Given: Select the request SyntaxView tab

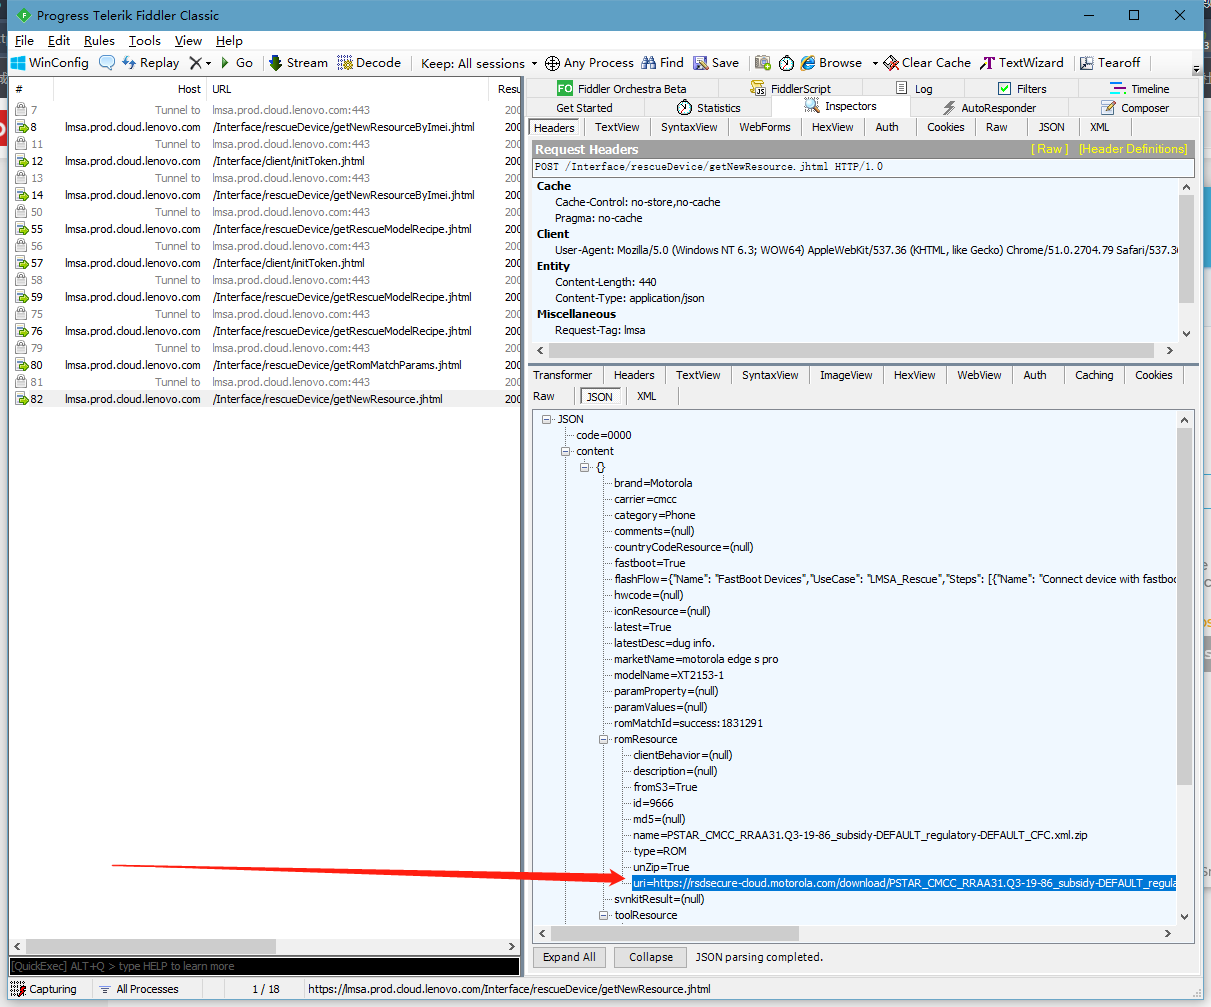Looking at the screenshot, I should click(x=689, y=127).
